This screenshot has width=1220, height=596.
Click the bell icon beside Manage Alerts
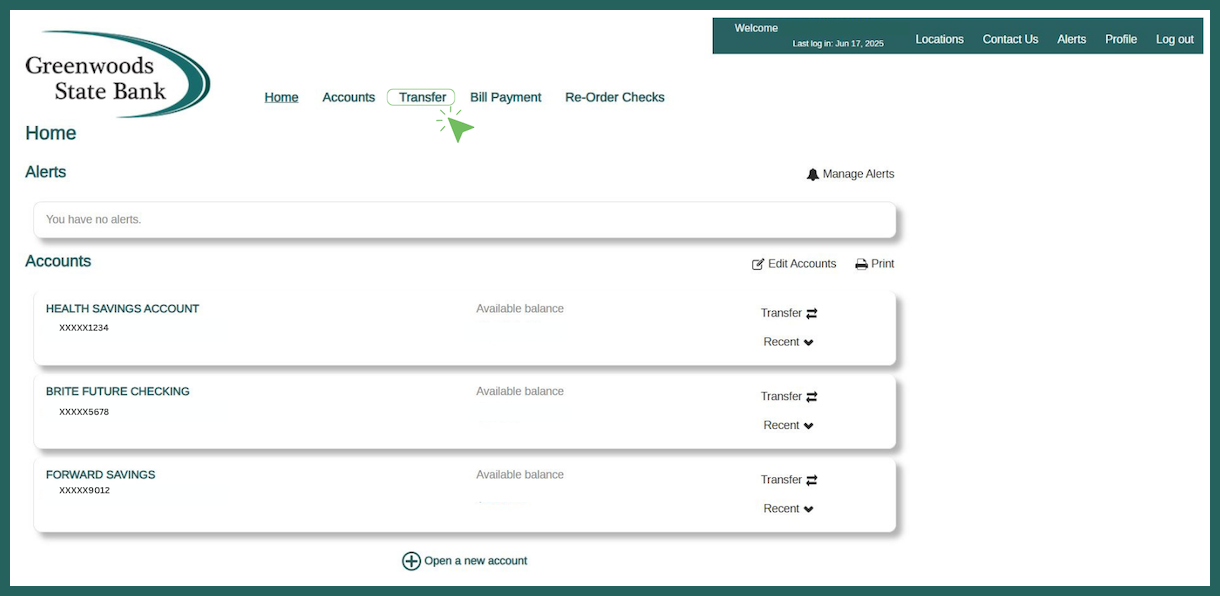tap(812, 174)
